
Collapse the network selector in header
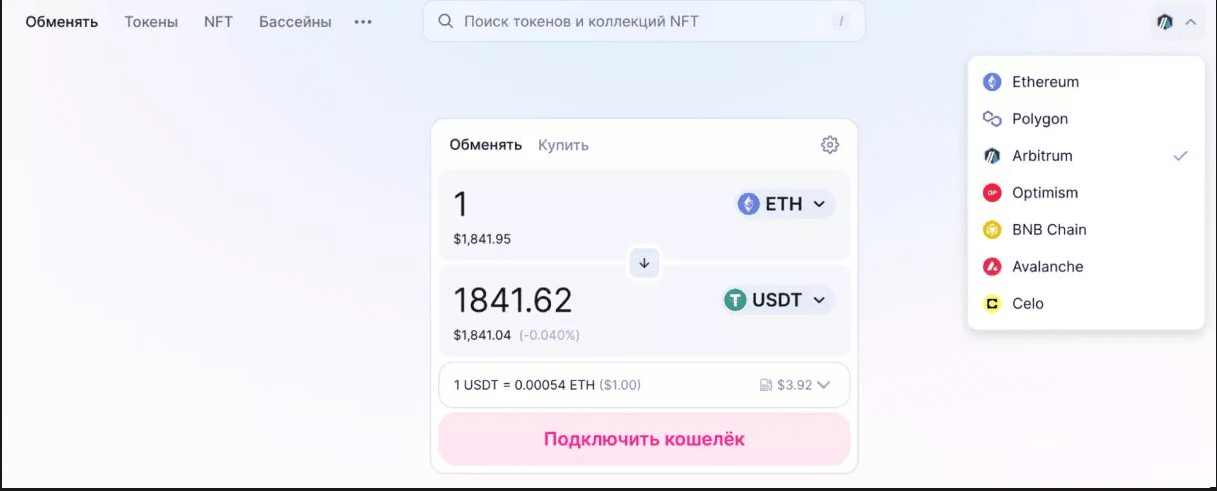tap(1176, 21)
